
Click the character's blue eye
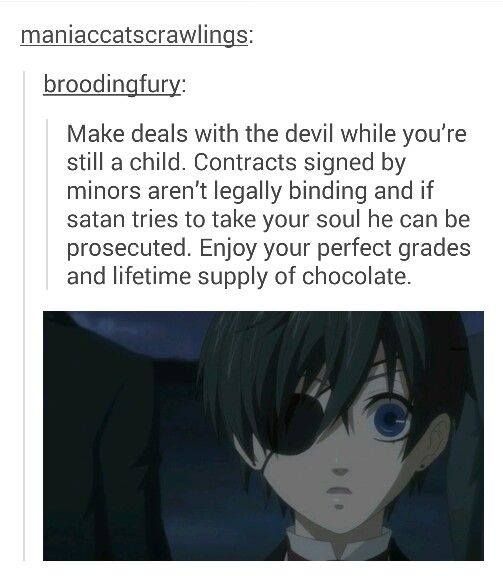pos(391,420)
